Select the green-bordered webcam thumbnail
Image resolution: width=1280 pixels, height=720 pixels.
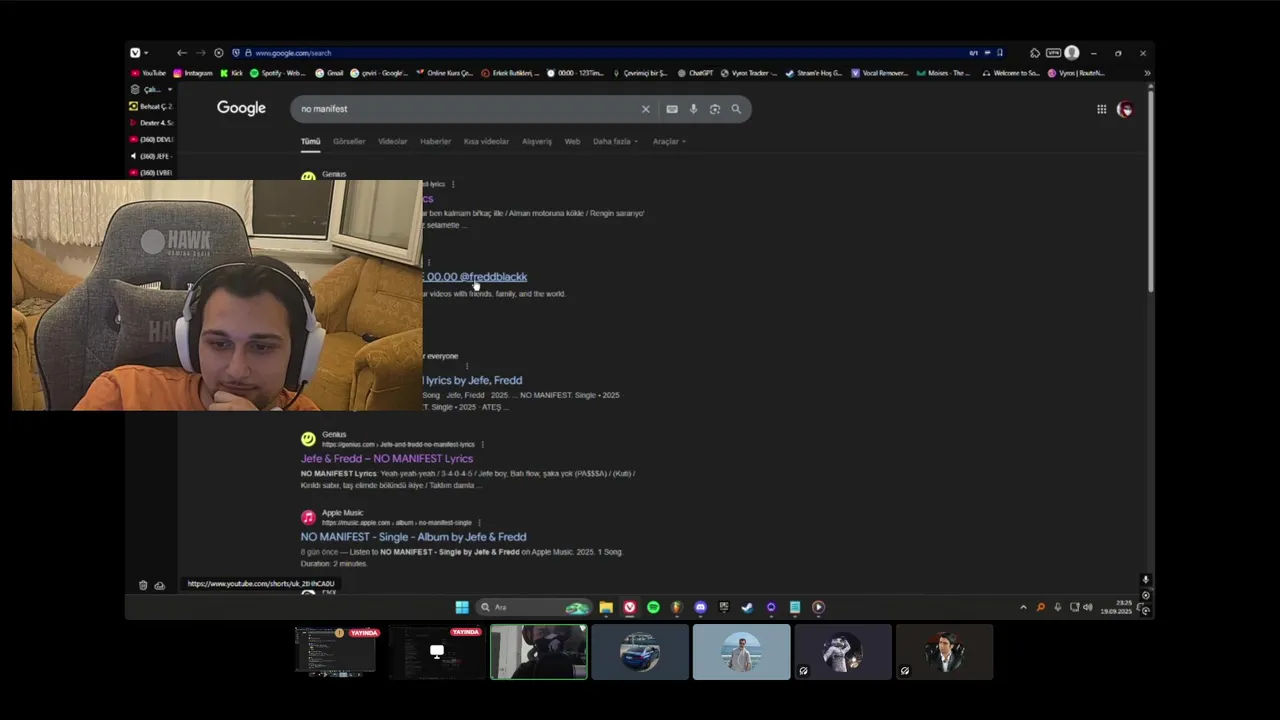(x=539, y=652)
